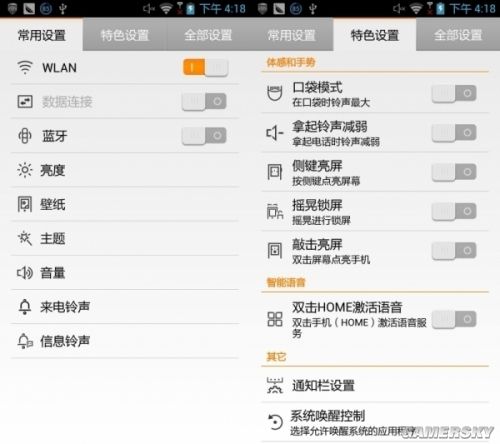Click the 口袋模式 title text
The height and width of the screenshot is (444, 500).
click(x=317, y=87)
